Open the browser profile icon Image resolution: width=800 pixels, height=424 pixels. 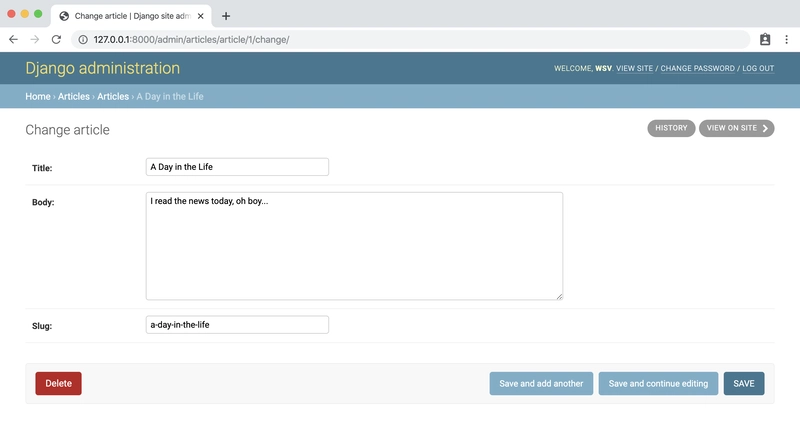pos(765,39)
